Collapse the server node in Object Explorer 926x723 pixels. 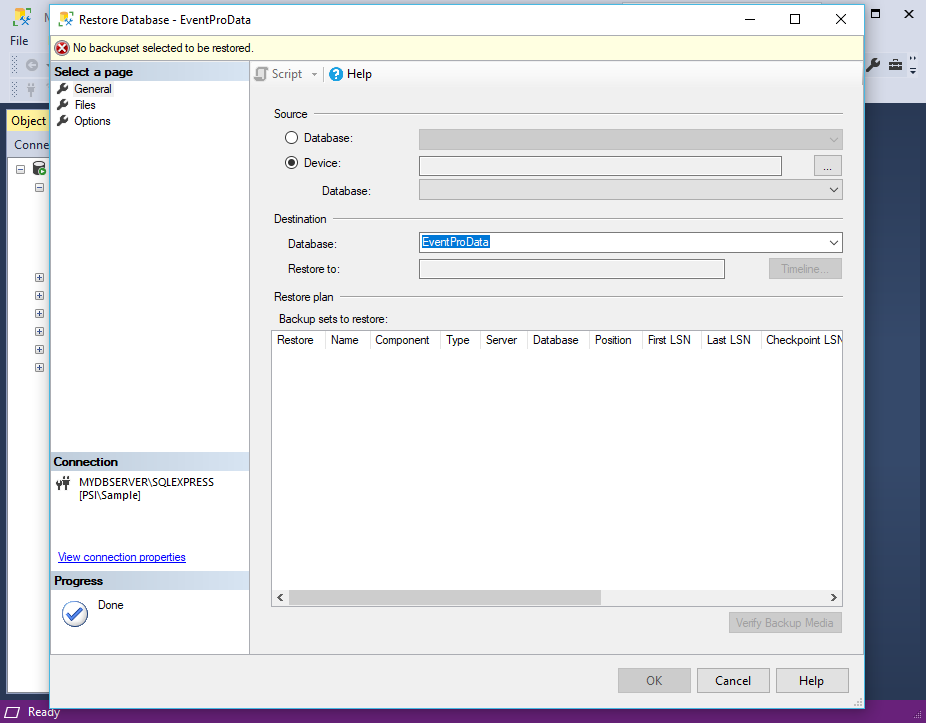[x=21, y=170]
